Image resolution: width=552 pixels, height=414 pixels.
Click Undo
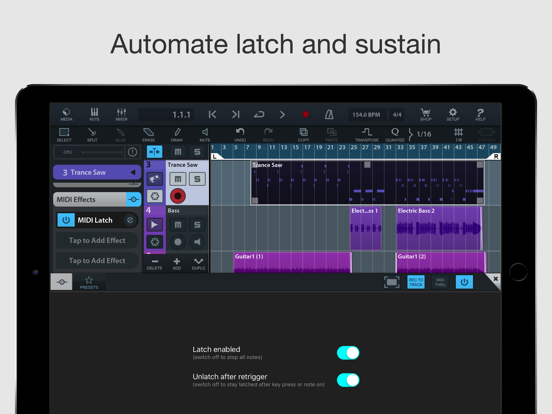click(x=240, y=135)
